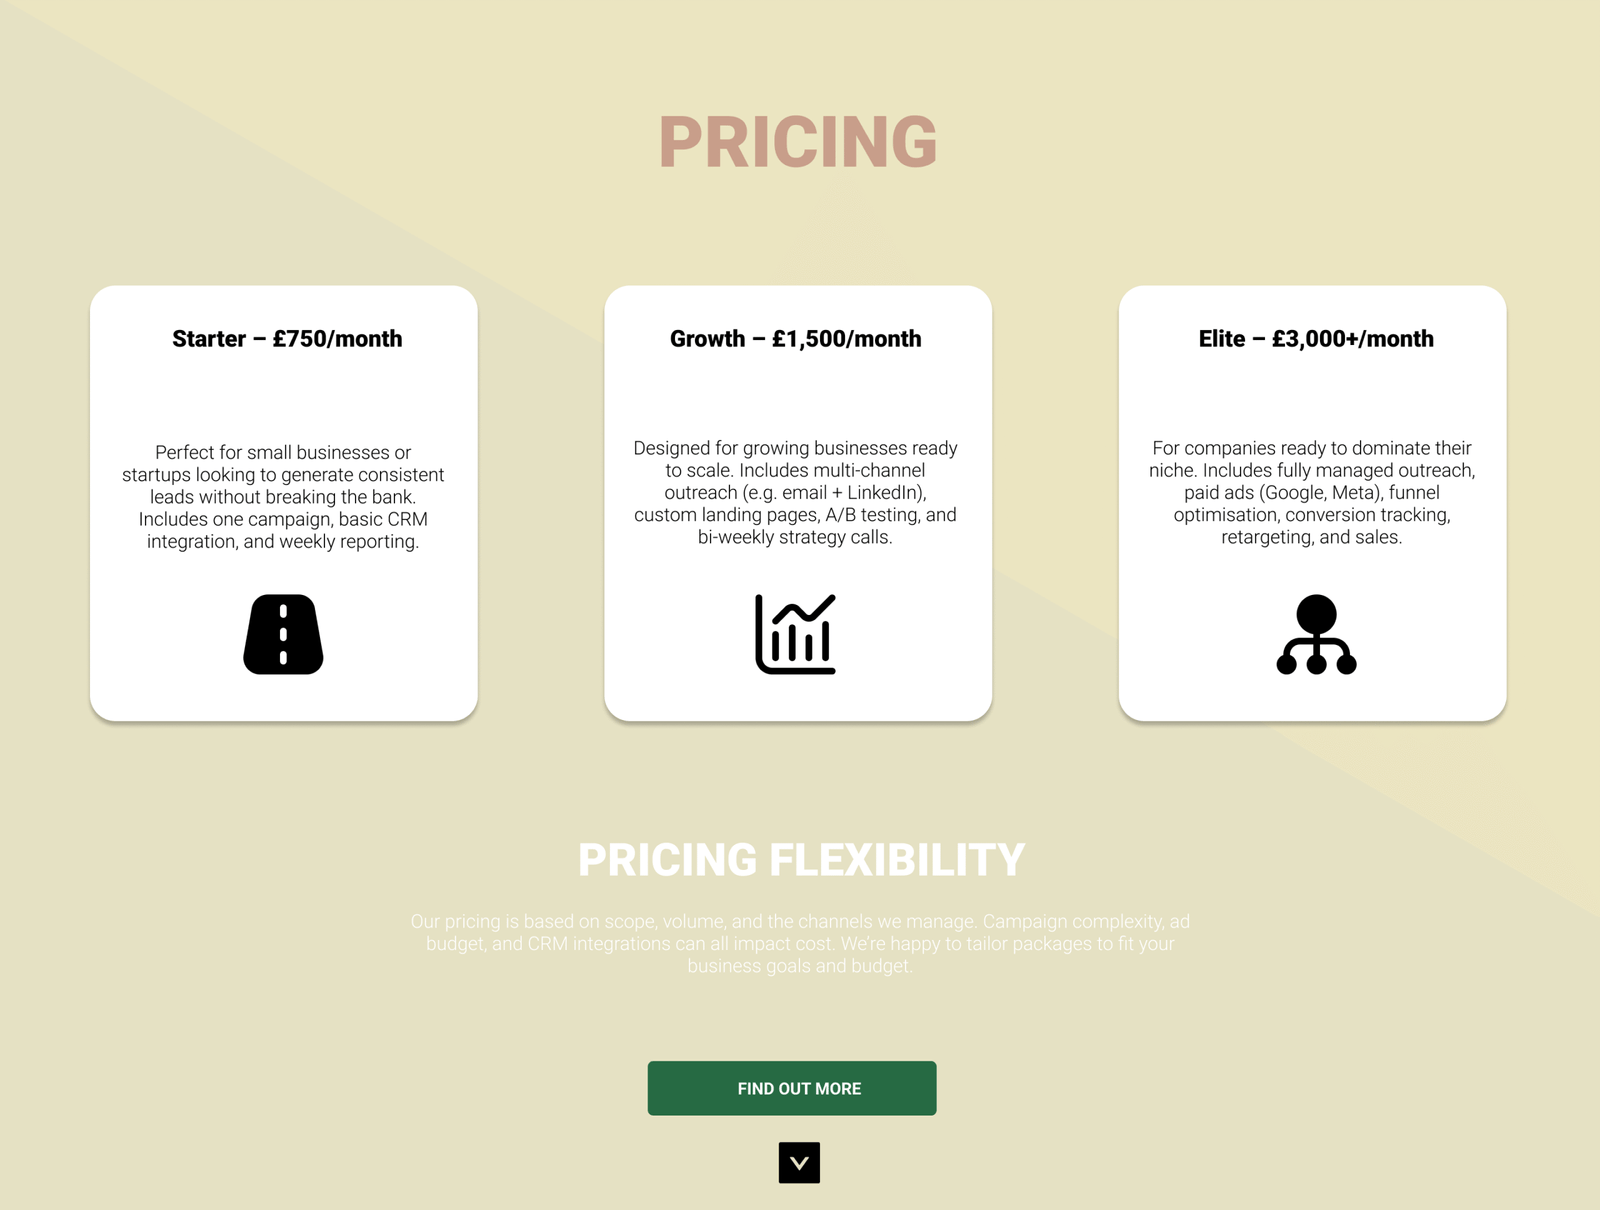Click 'integration, and weekly reporting' line in Starter card

pos(283,542)
